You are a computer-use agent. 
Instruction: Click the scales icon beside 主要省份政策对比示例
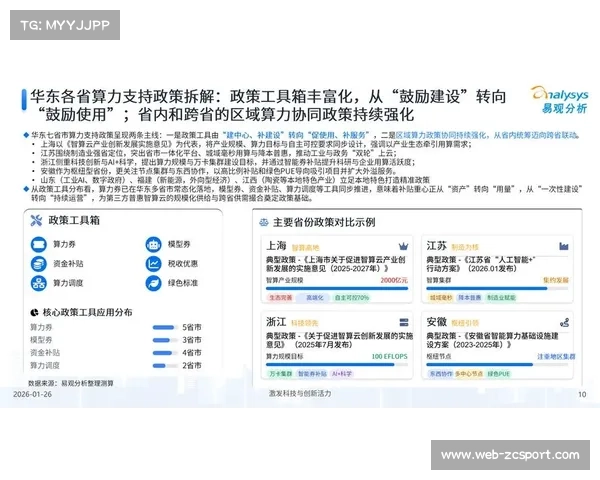(x=264, y=222)
